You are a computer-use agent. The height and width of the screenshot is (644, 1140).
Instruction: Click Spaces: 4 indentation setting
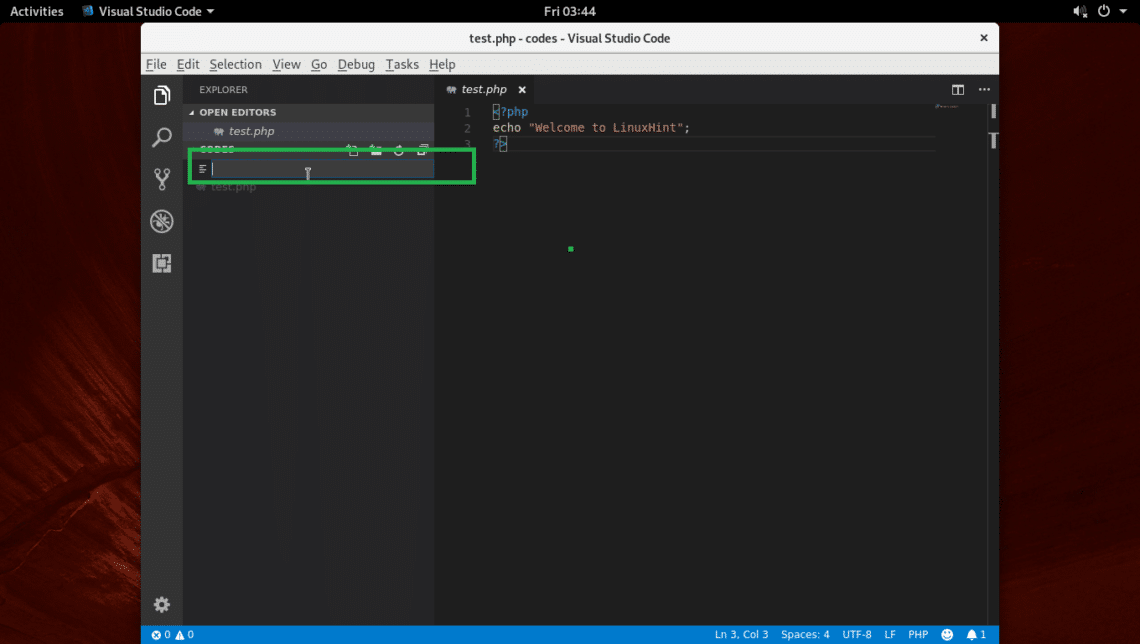click(x=805, y=635)
